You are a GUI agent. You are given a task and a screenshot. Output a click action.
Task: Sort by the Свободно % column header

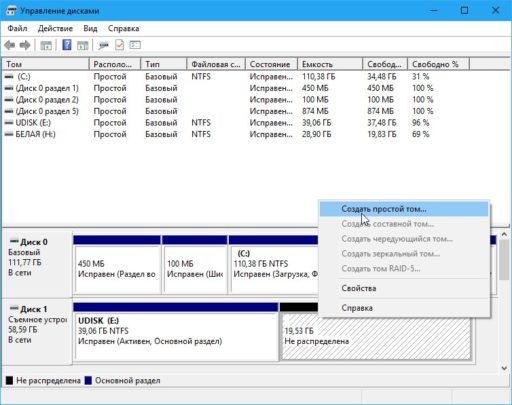pyautogui.click(x=439, y=64)
